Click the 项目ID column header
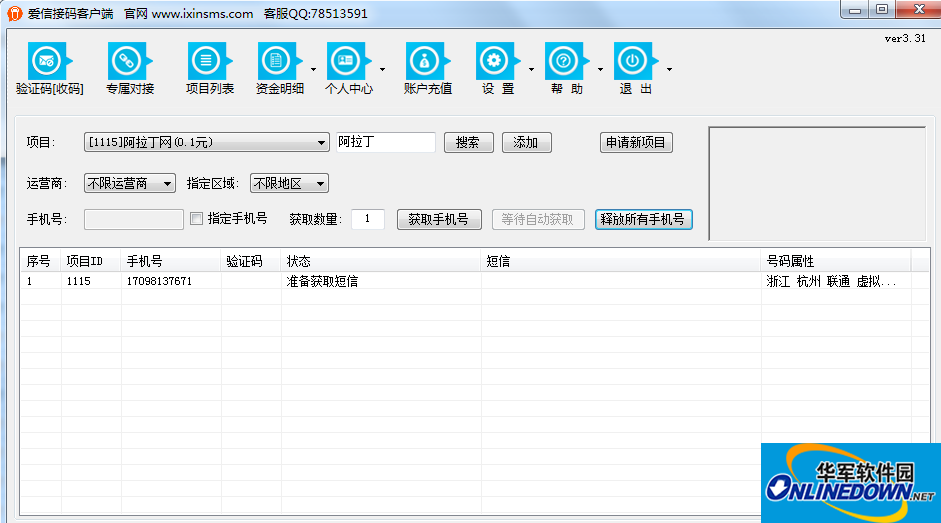Image resolution: width=941 pixels, height=523 pixels. click(91, 261)
